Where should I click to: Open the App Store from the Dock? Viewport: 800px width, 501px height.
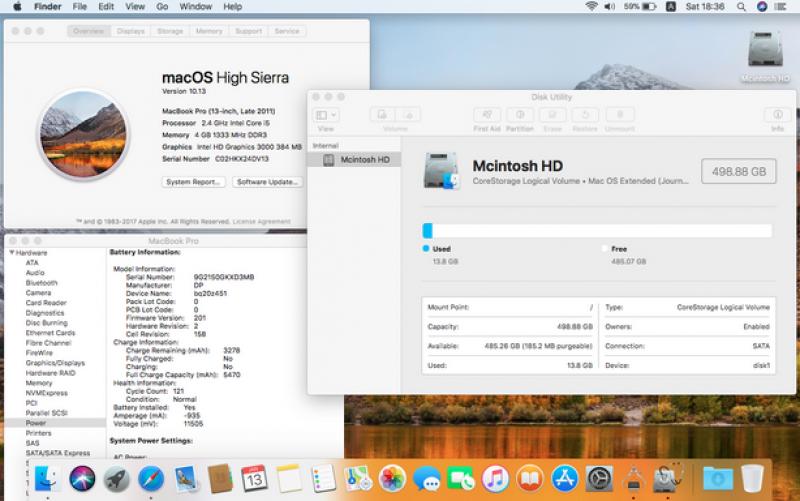click(x=564, y=479)
